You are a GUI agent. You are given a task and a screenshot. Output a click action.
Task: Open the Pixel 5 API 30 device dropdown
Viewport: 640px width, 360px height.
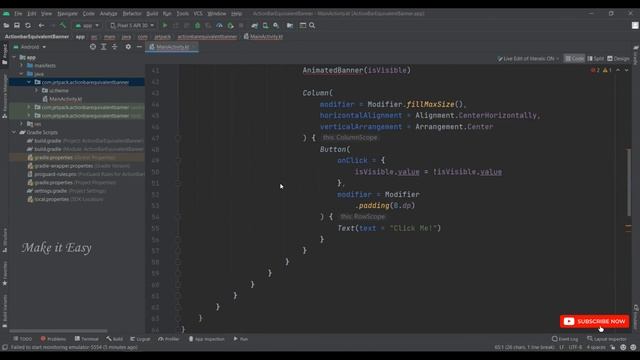point(132,25)
